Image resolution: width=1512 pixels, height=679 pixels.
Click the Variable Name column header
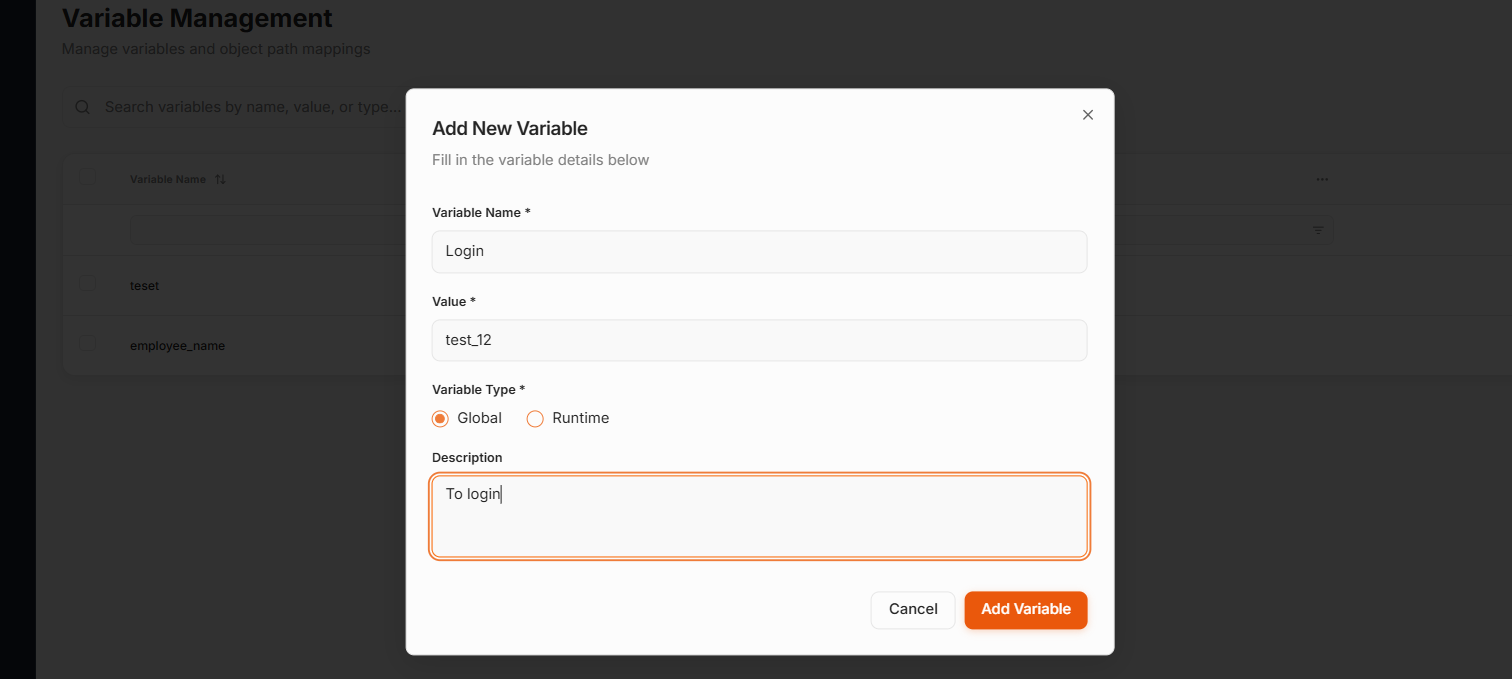[167, 180]
